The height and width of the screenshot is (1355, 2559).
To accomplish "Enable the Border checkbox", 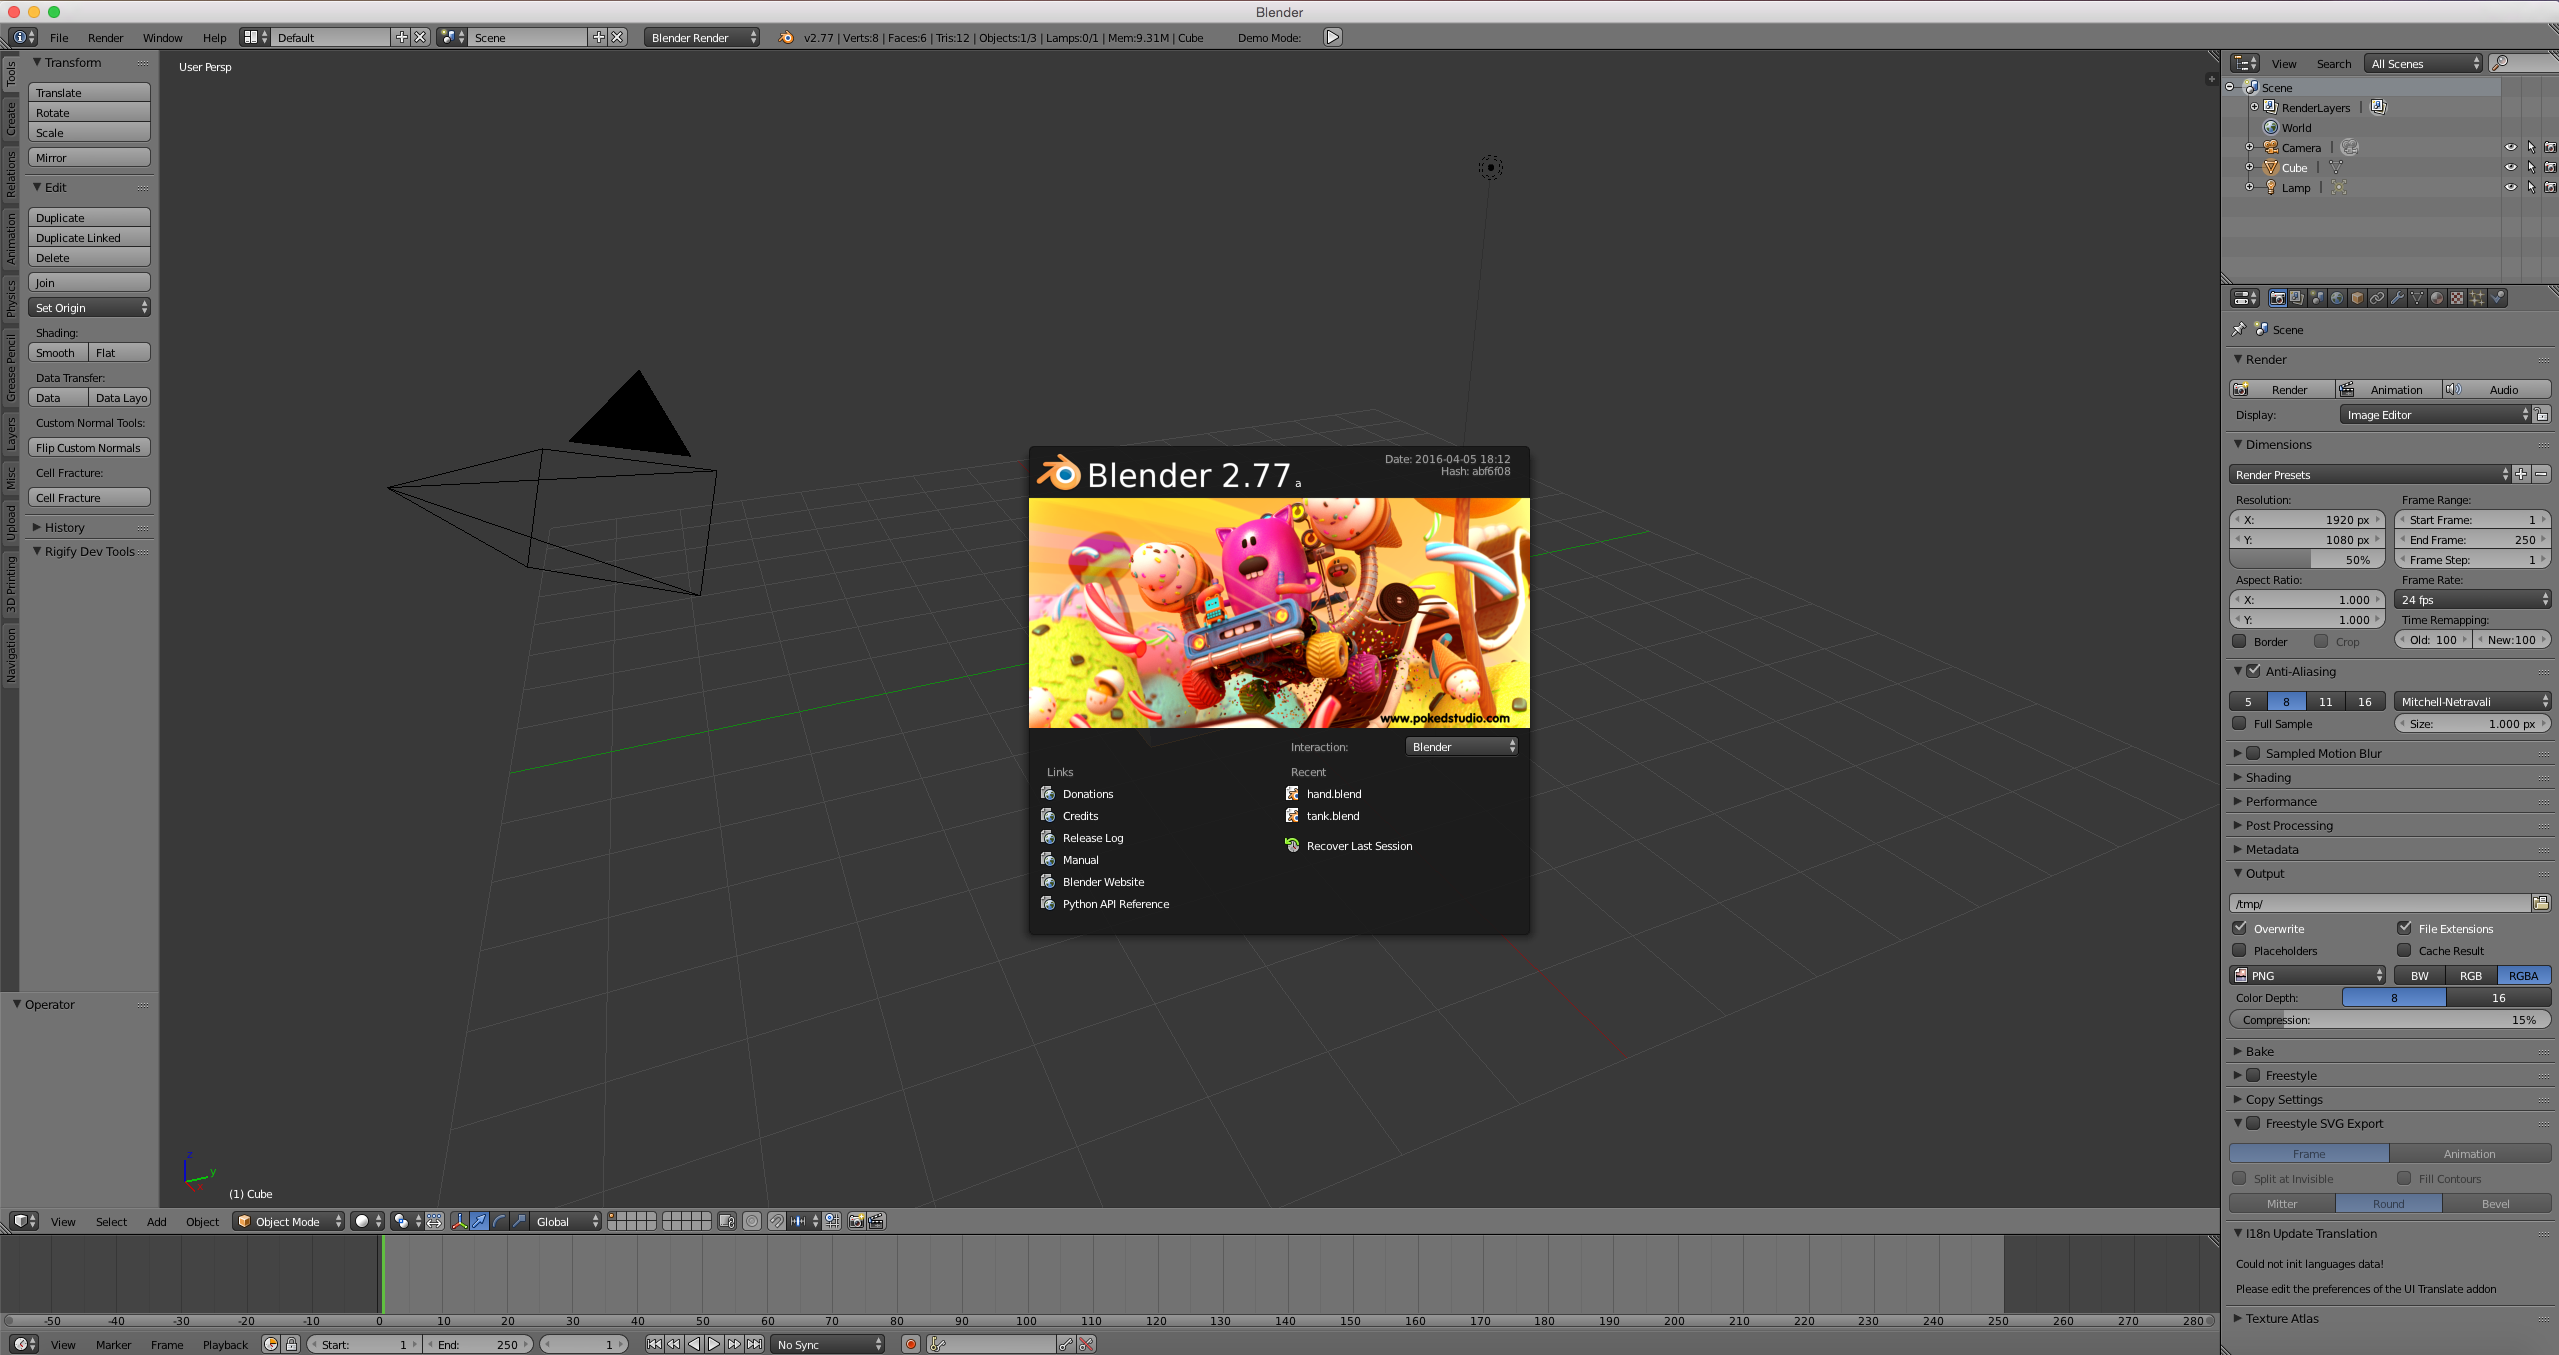I will point(2239,641).
